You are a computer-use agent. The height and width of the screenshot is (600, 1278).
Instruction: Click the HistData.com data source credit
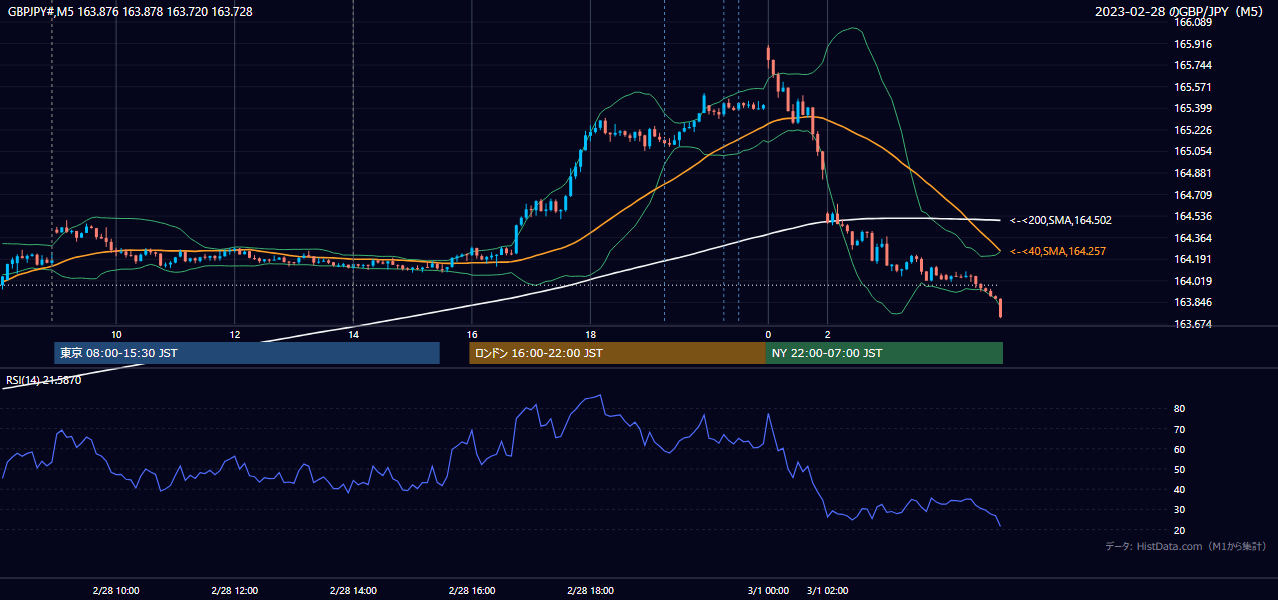[x=1185, y=546]
